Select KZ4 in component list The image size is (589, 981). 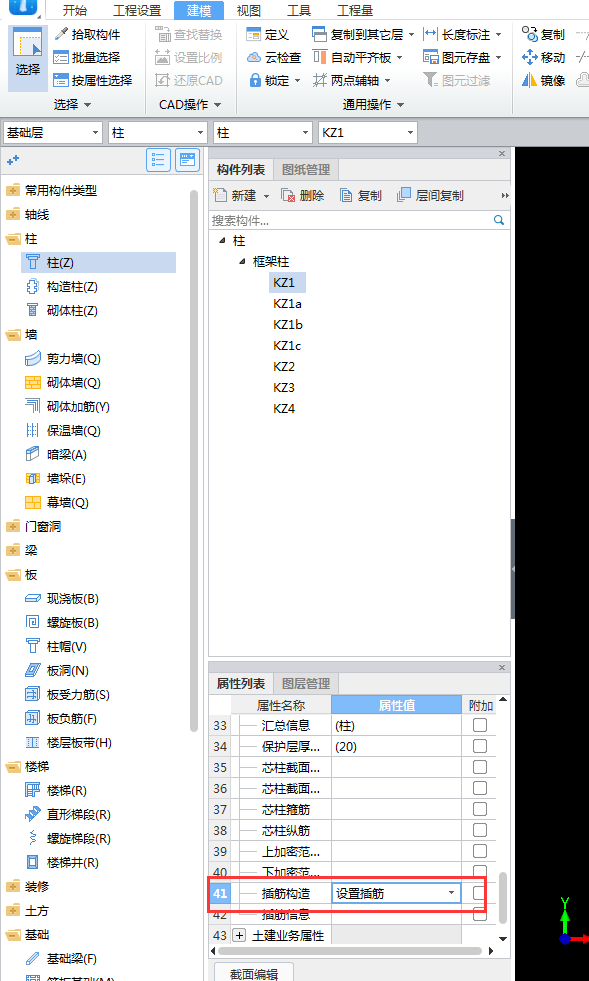pyautogui.click(x=284, y=409)
